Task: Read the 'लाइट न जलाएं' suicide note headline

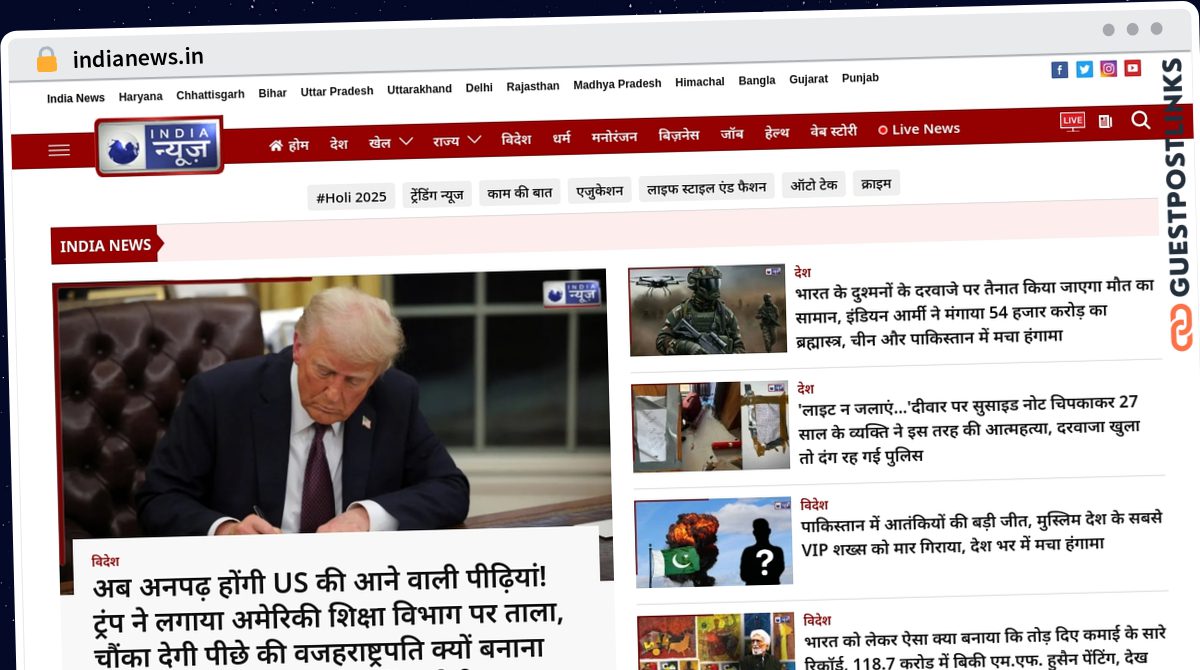Action: tap(968, 429)
